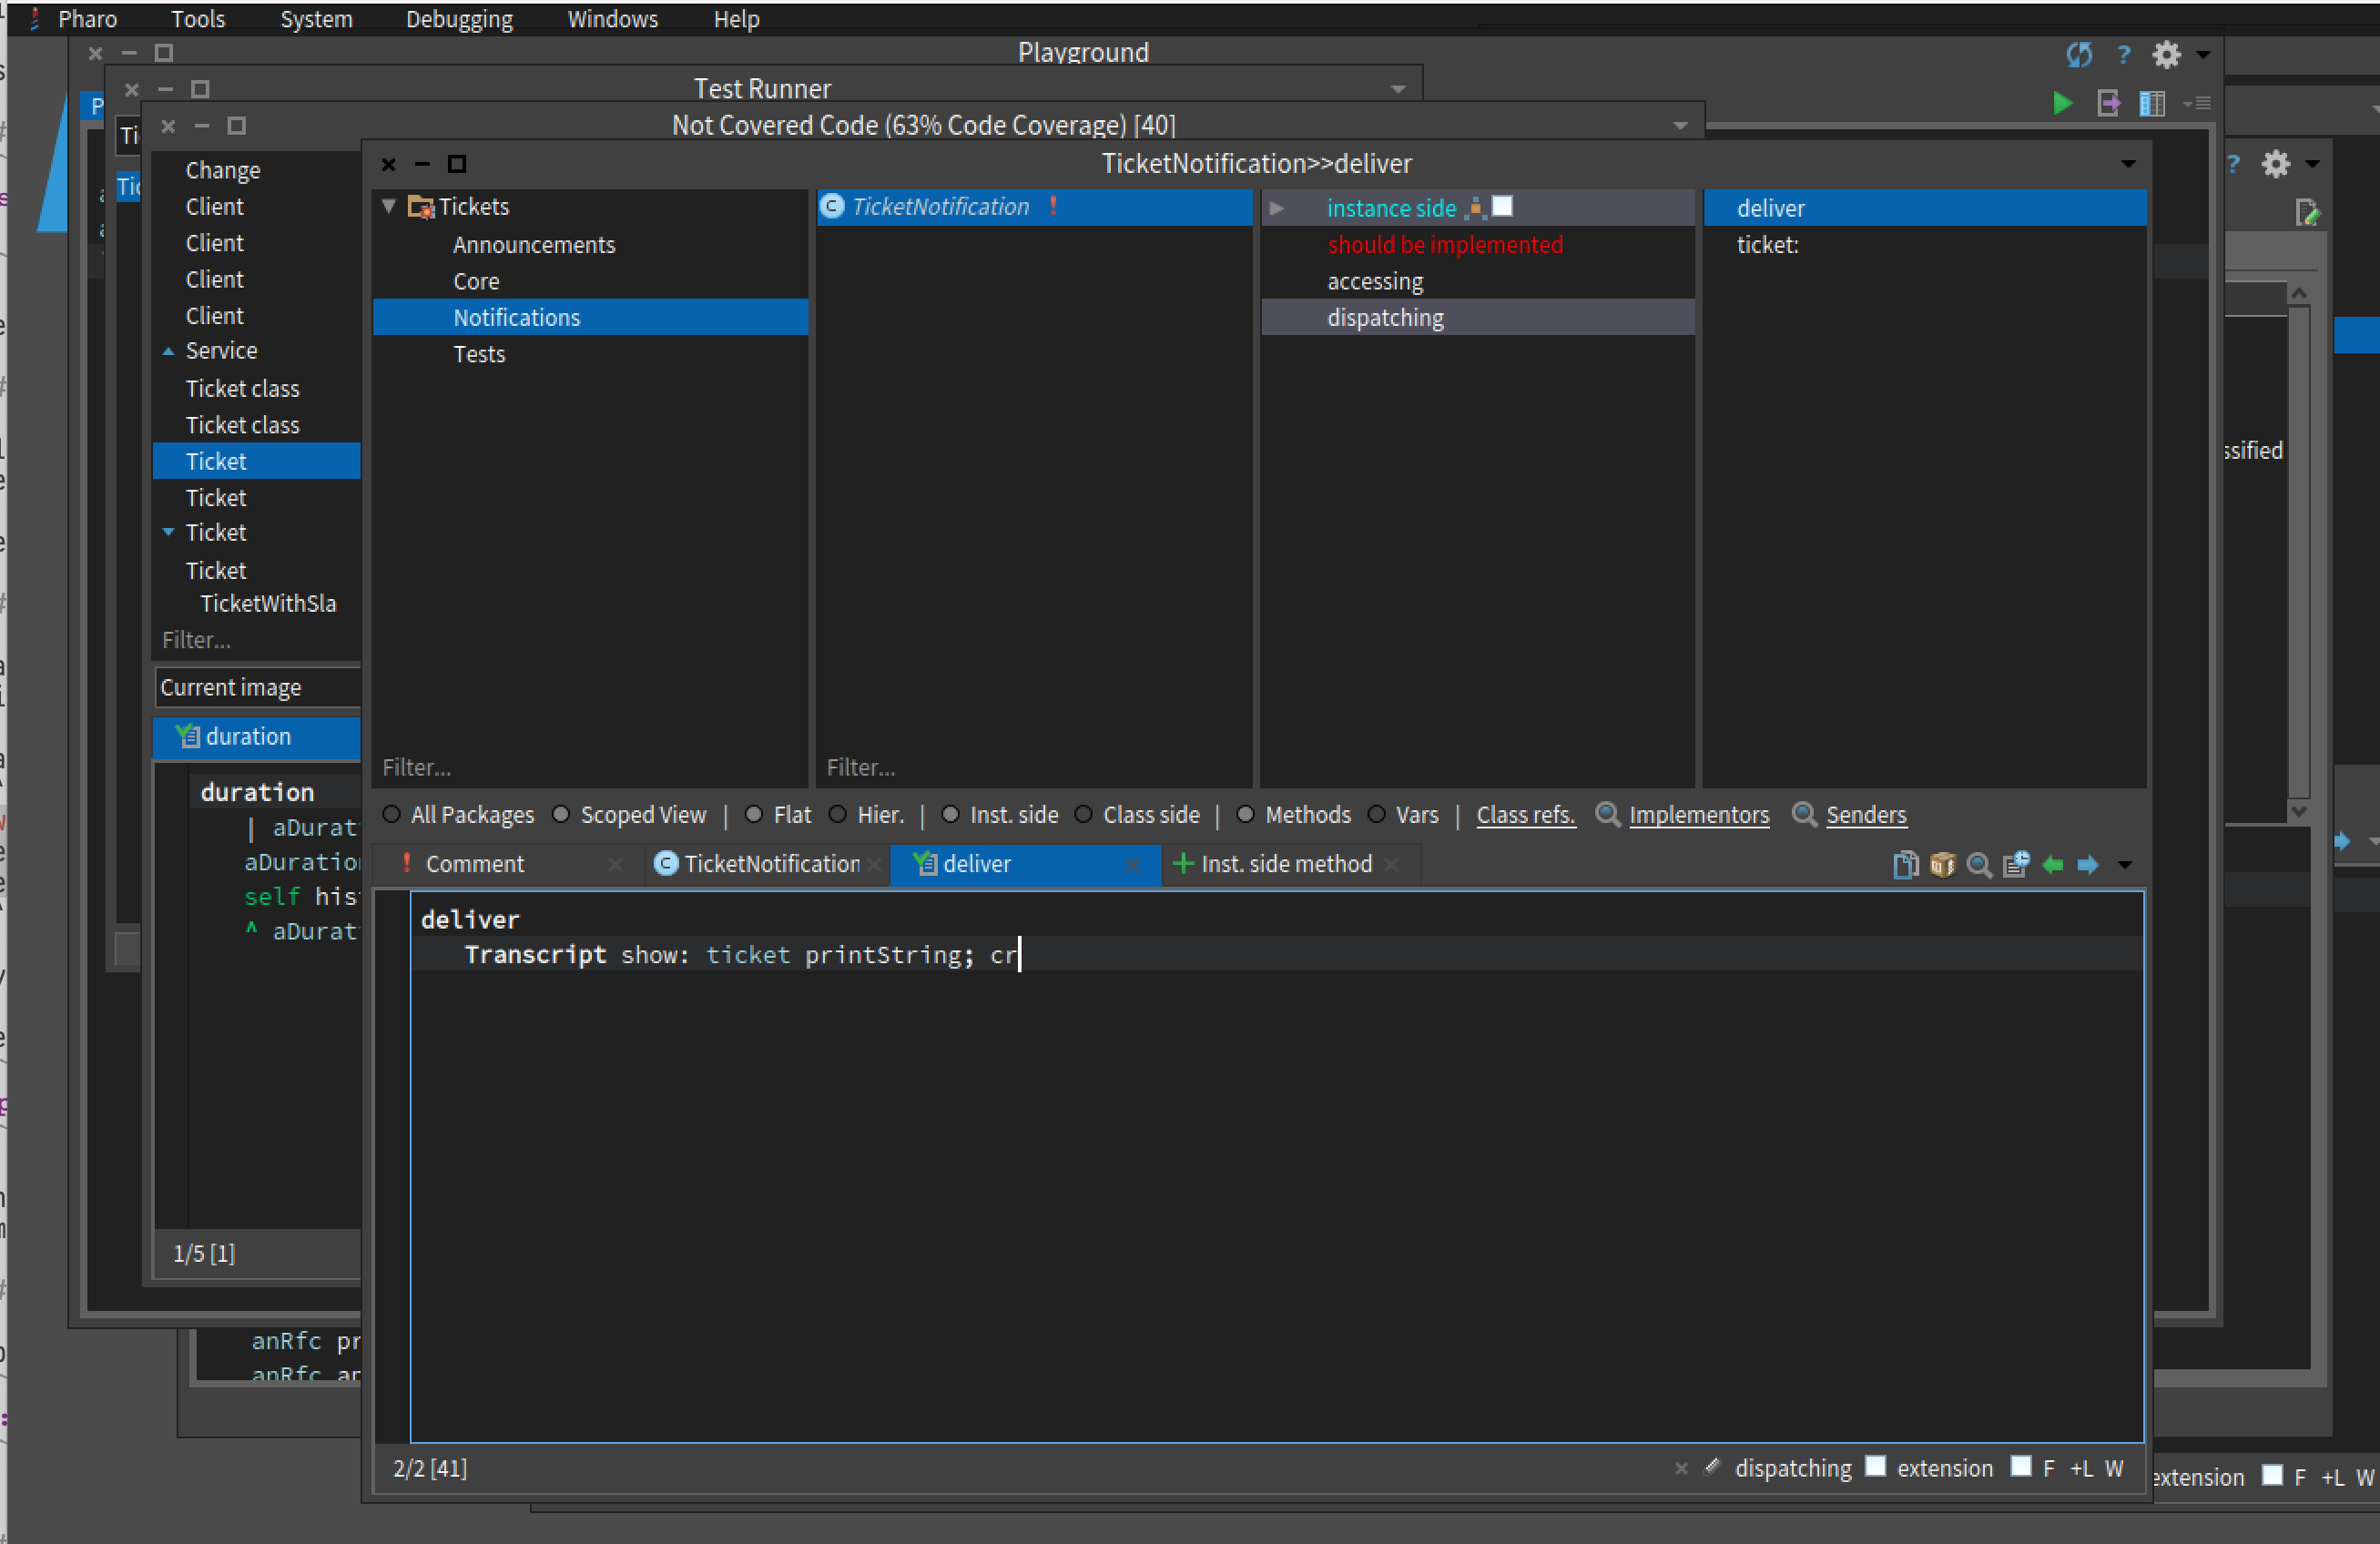Click the Implementors link
This screenshot has width=2380, height=1544.
point(1698,815)
